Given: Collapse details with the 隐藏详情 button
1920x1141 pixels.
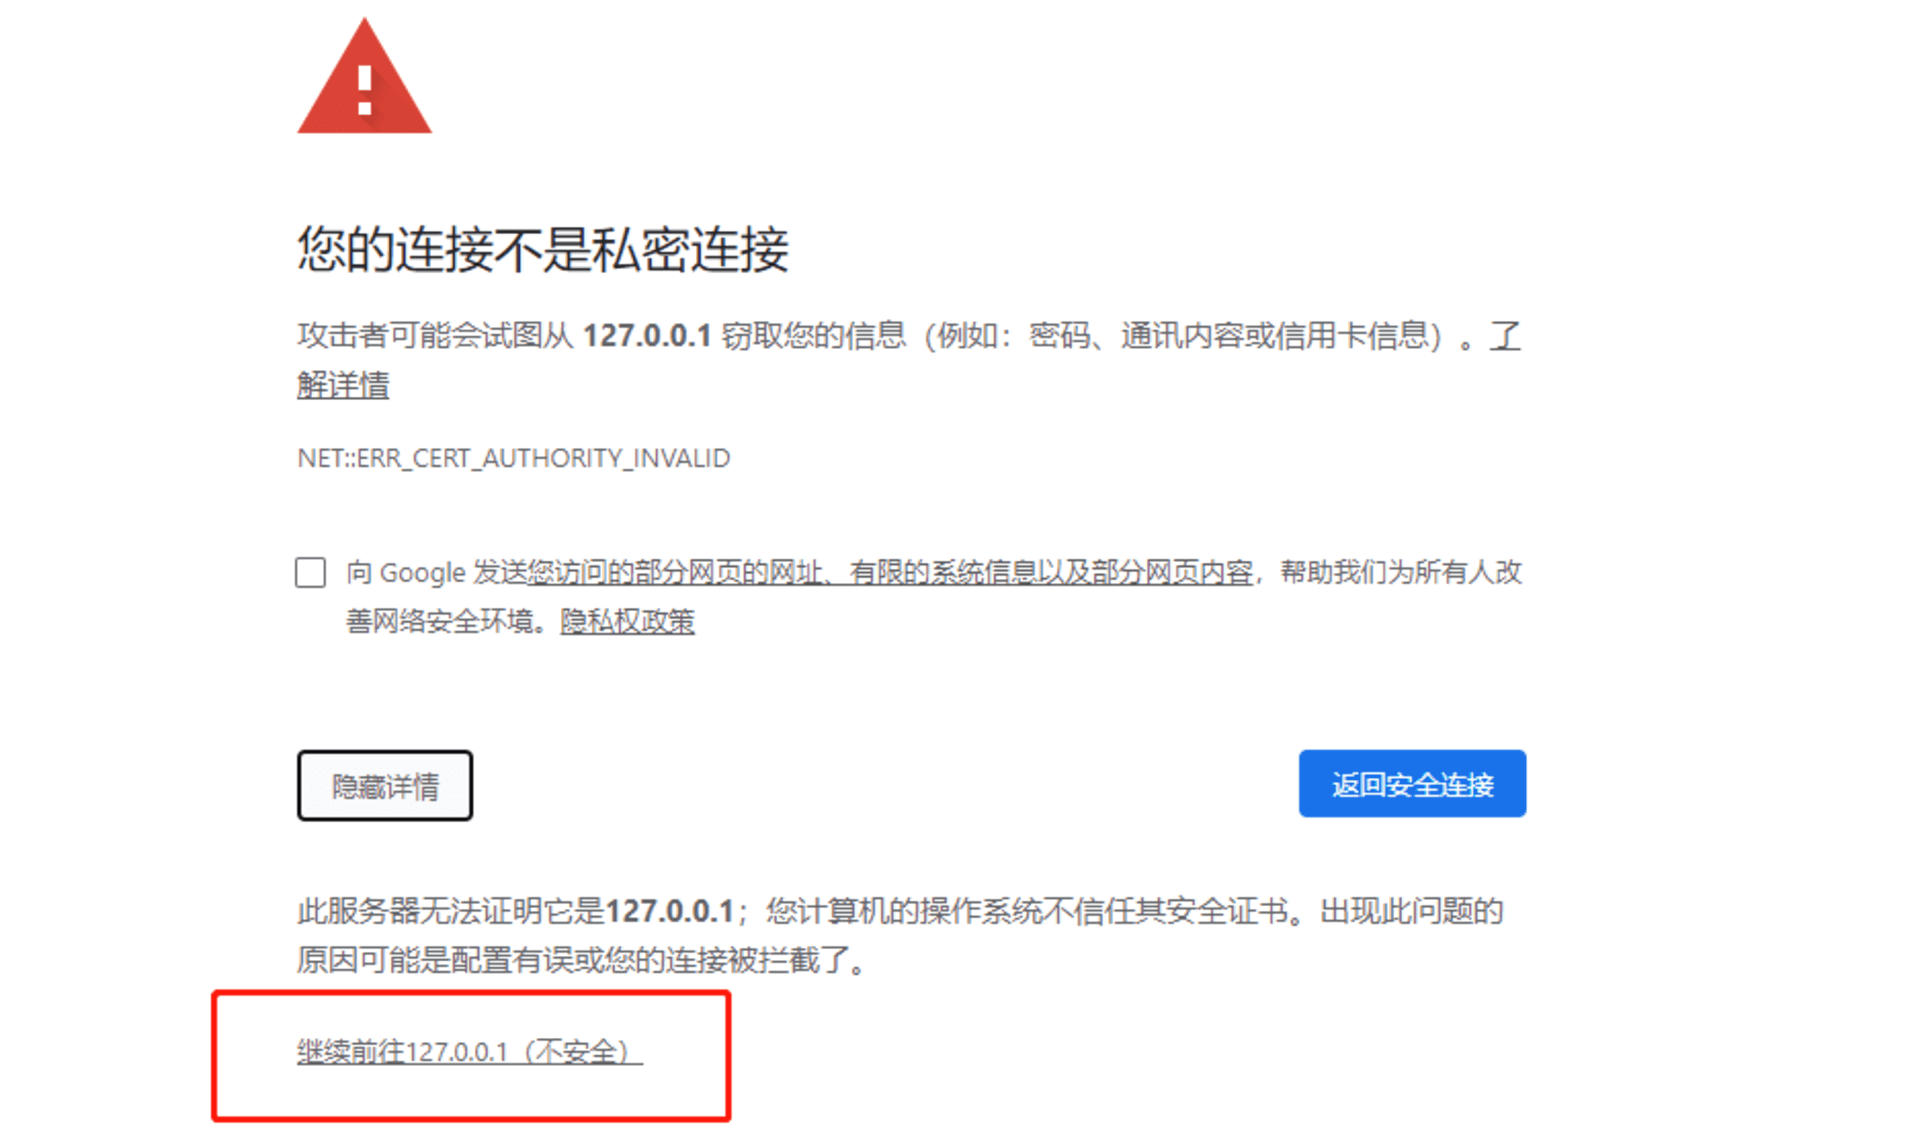Looking at the screenshot, I should pyautogui.click(x=385, y=786).
